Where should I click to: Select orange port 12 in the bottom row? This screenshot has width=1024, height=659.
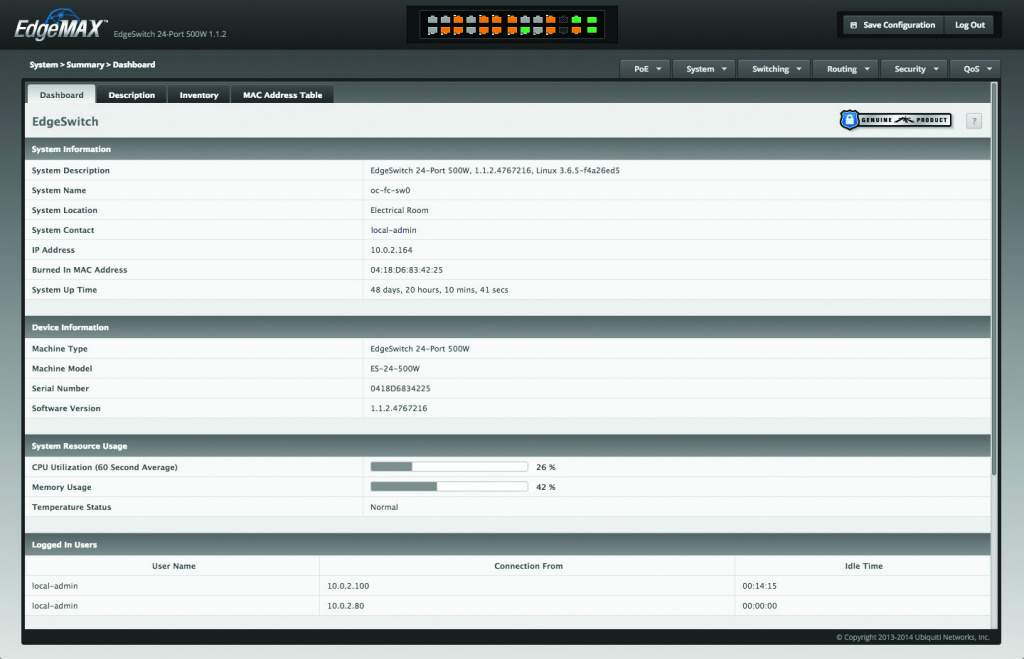[497, 30]
